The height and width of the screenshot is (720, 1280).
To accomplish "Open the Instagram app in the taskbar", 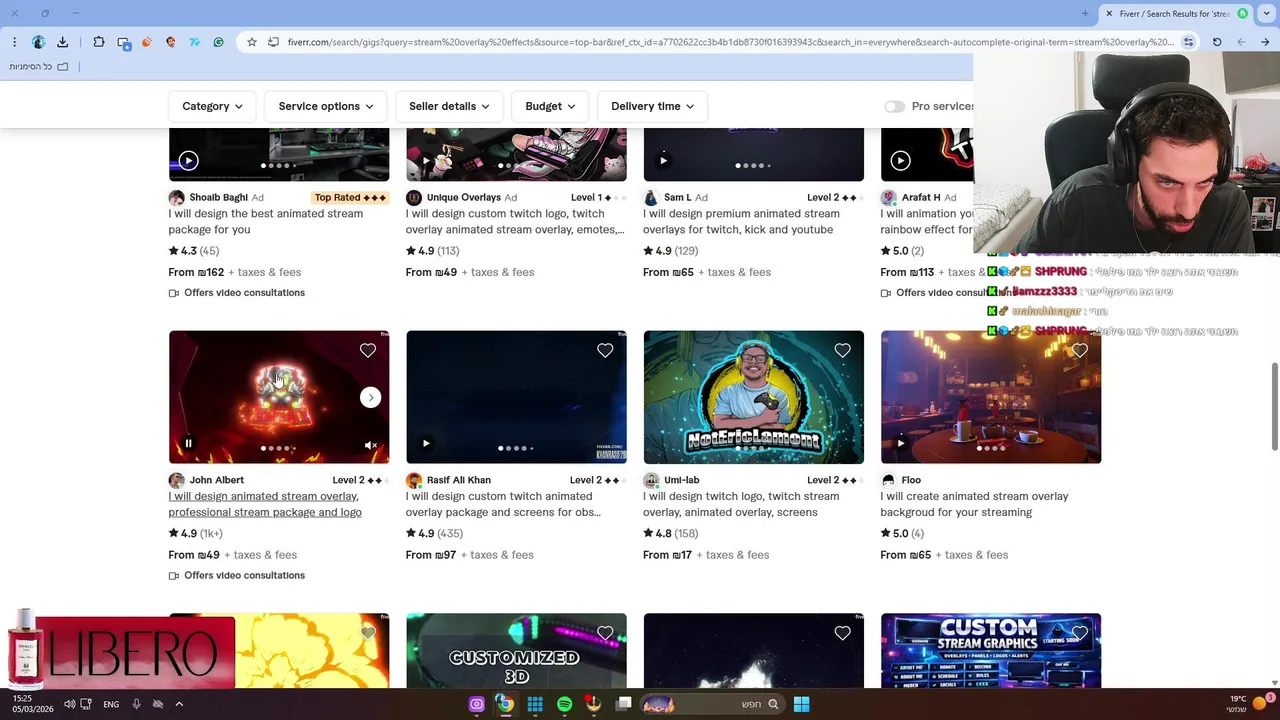I will [x=476, y=704].
